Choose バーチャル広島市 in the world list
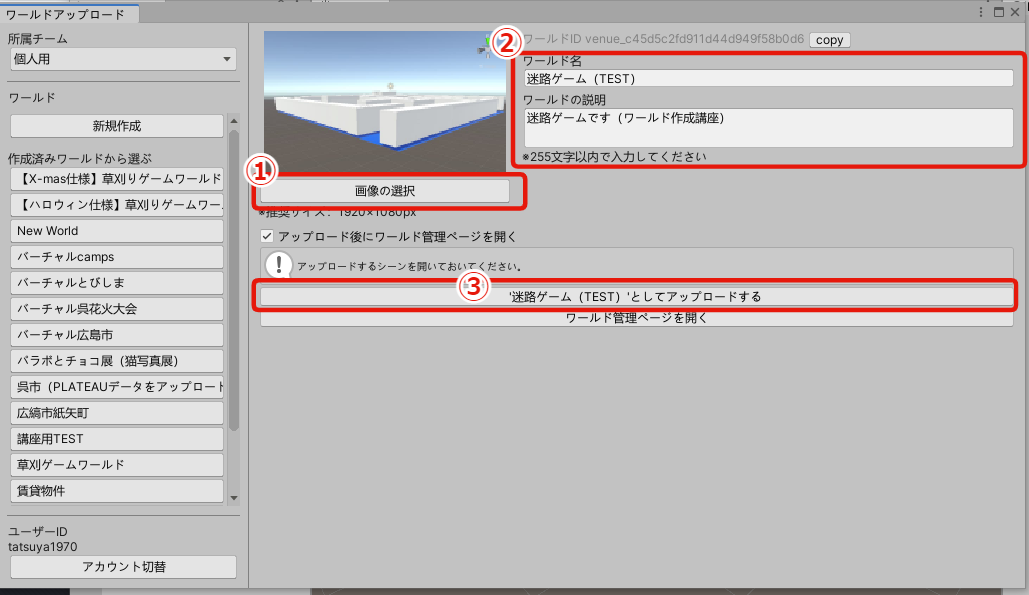 116,334
